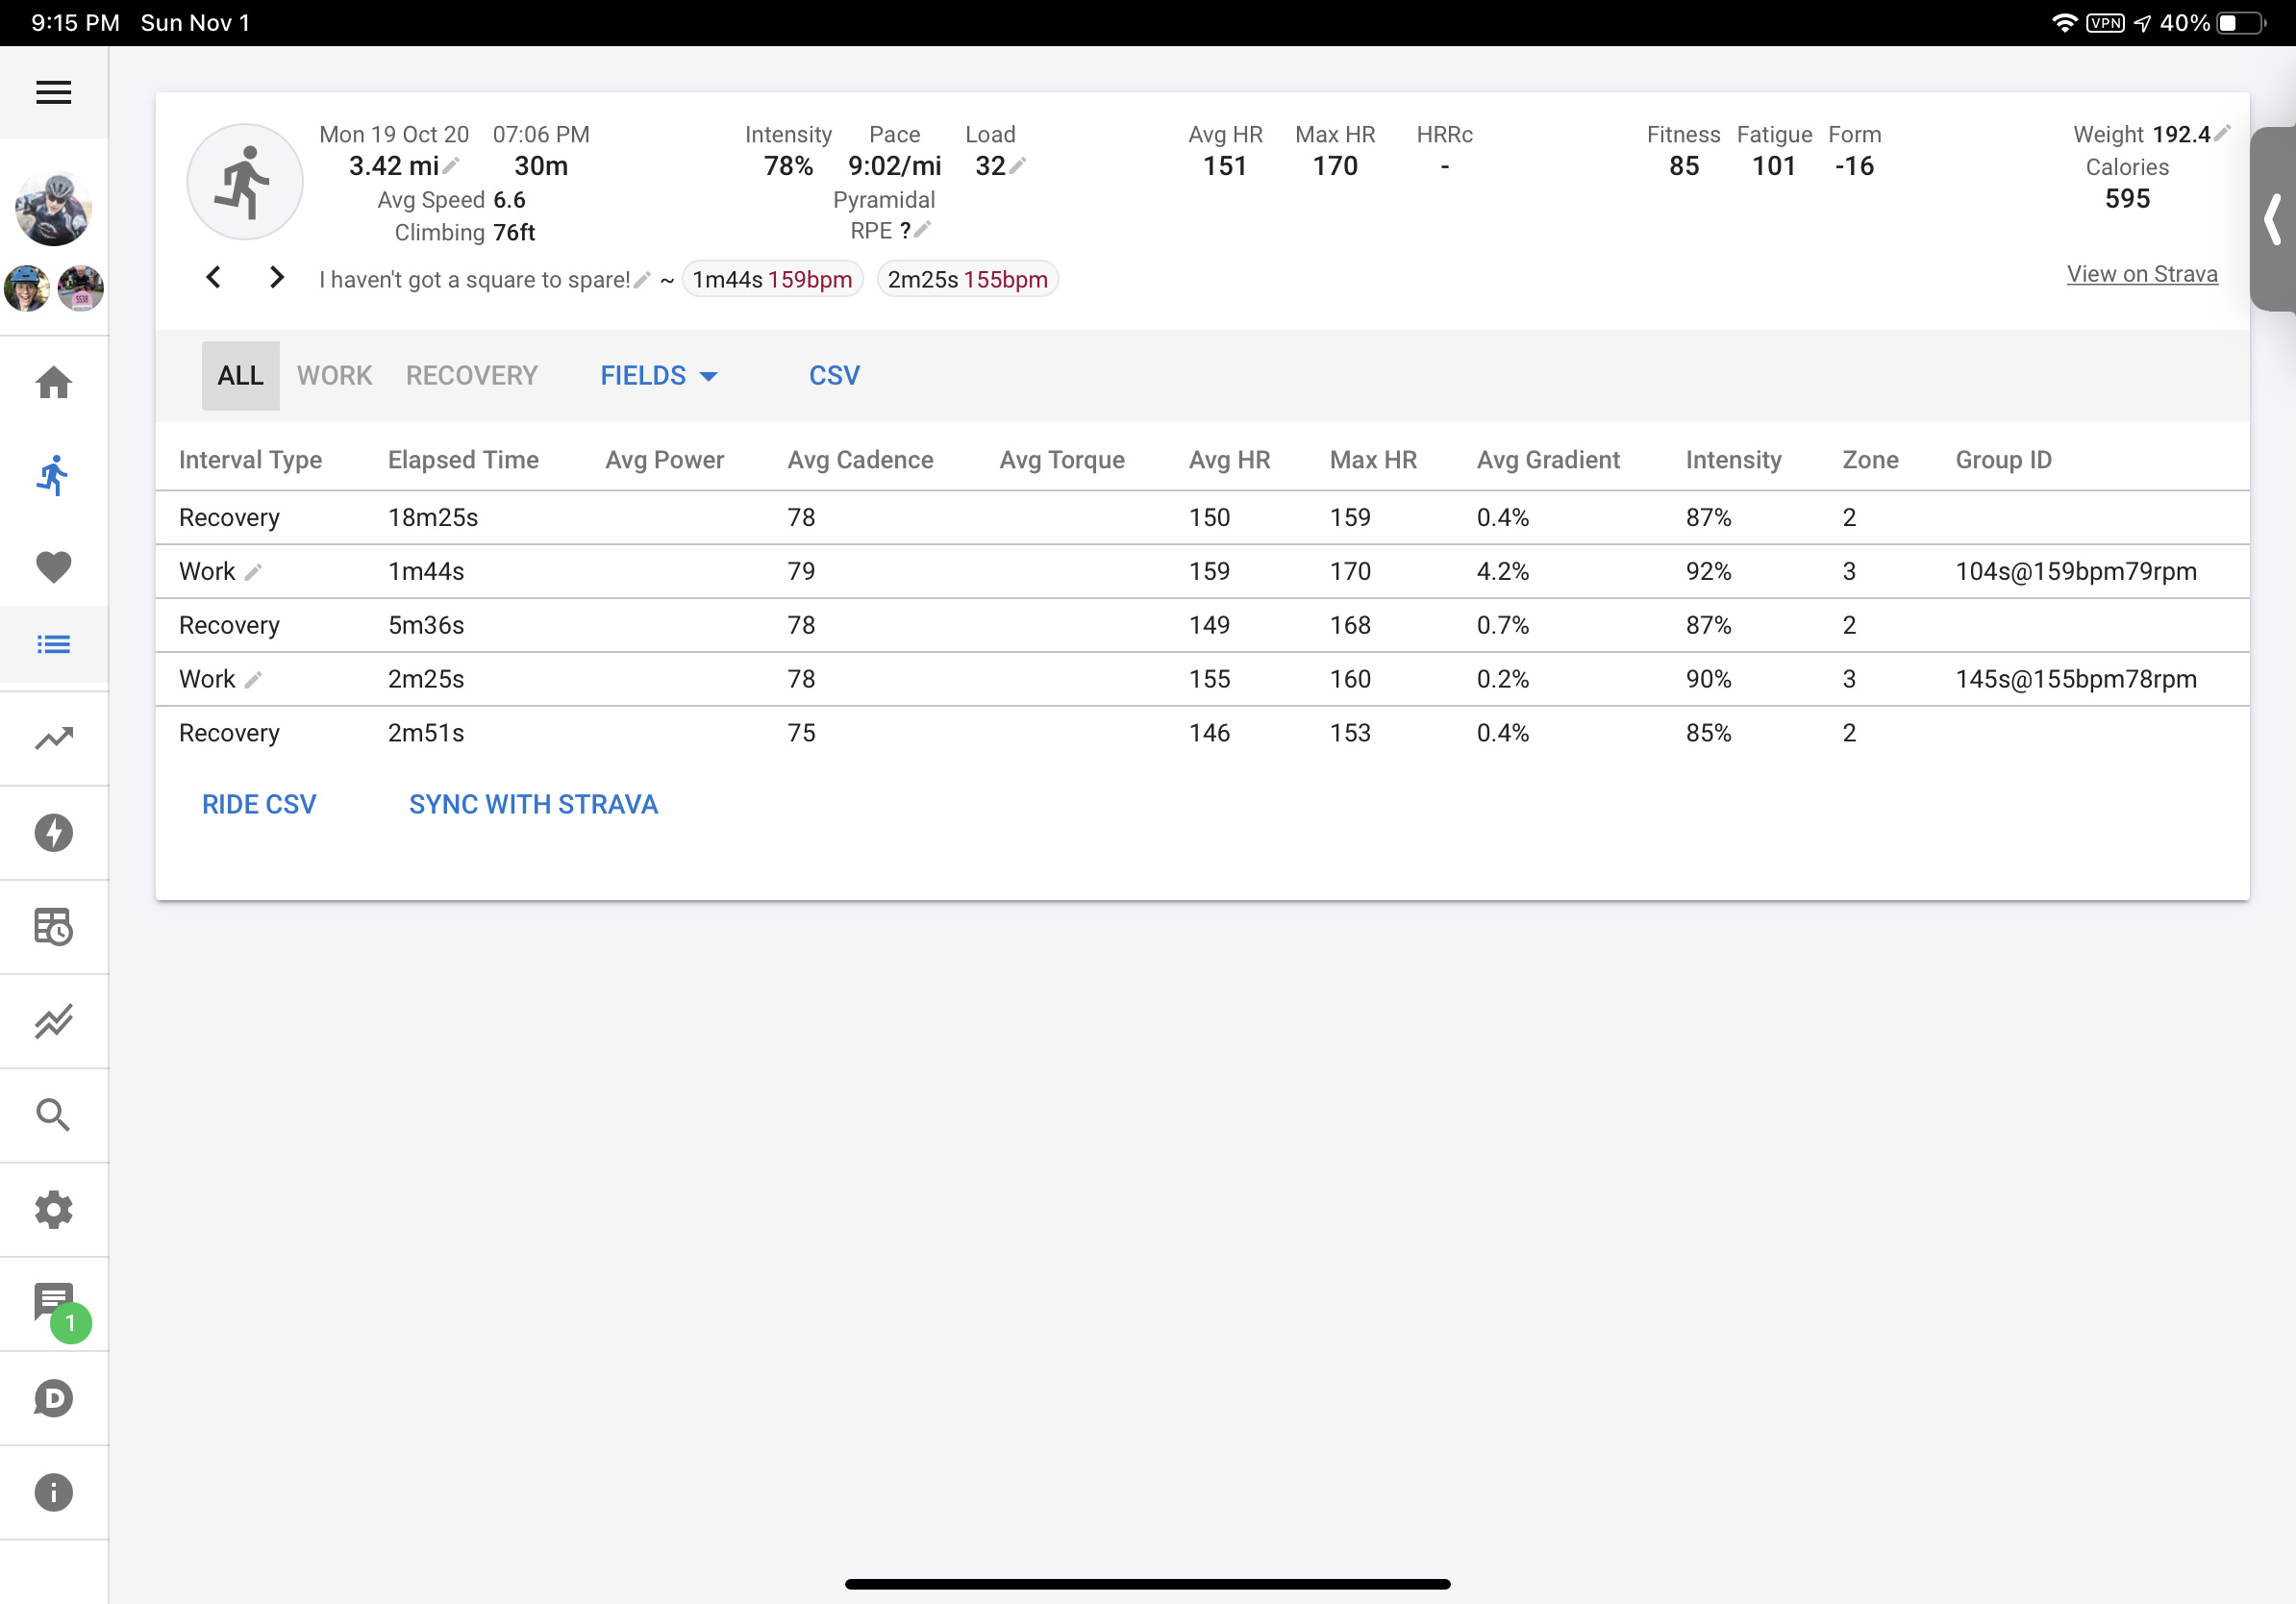Open View on Strava link
This screenshot has height=1604, width=2296.
click(x=2142, y=274)
